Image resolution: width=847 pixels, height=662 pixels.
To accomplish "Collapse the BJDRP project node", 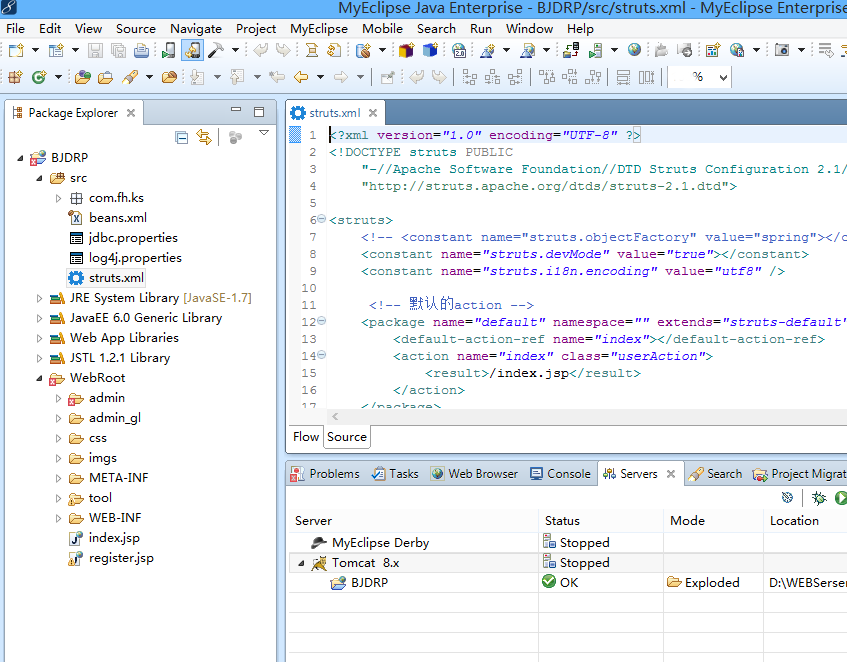I will point(20,158).
